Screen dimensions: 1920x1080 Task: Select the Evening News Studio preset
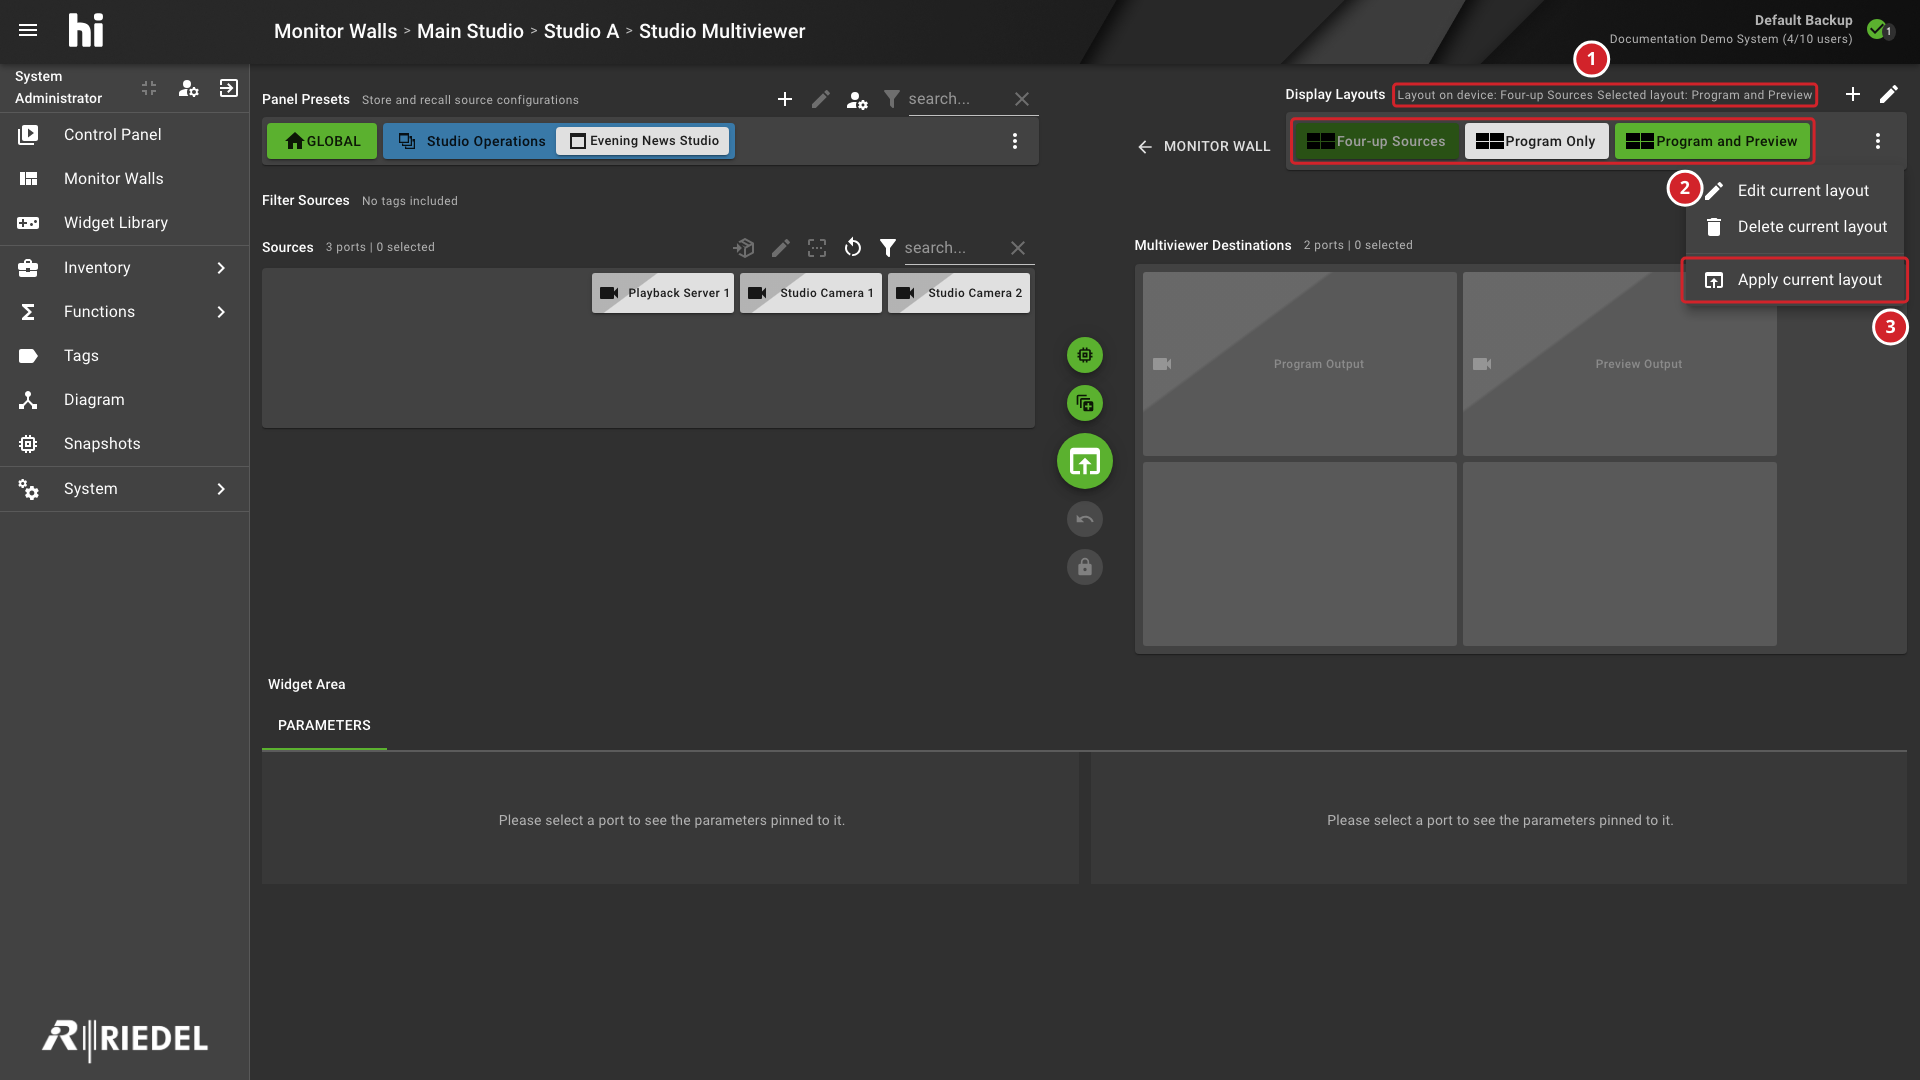point(644,141)
